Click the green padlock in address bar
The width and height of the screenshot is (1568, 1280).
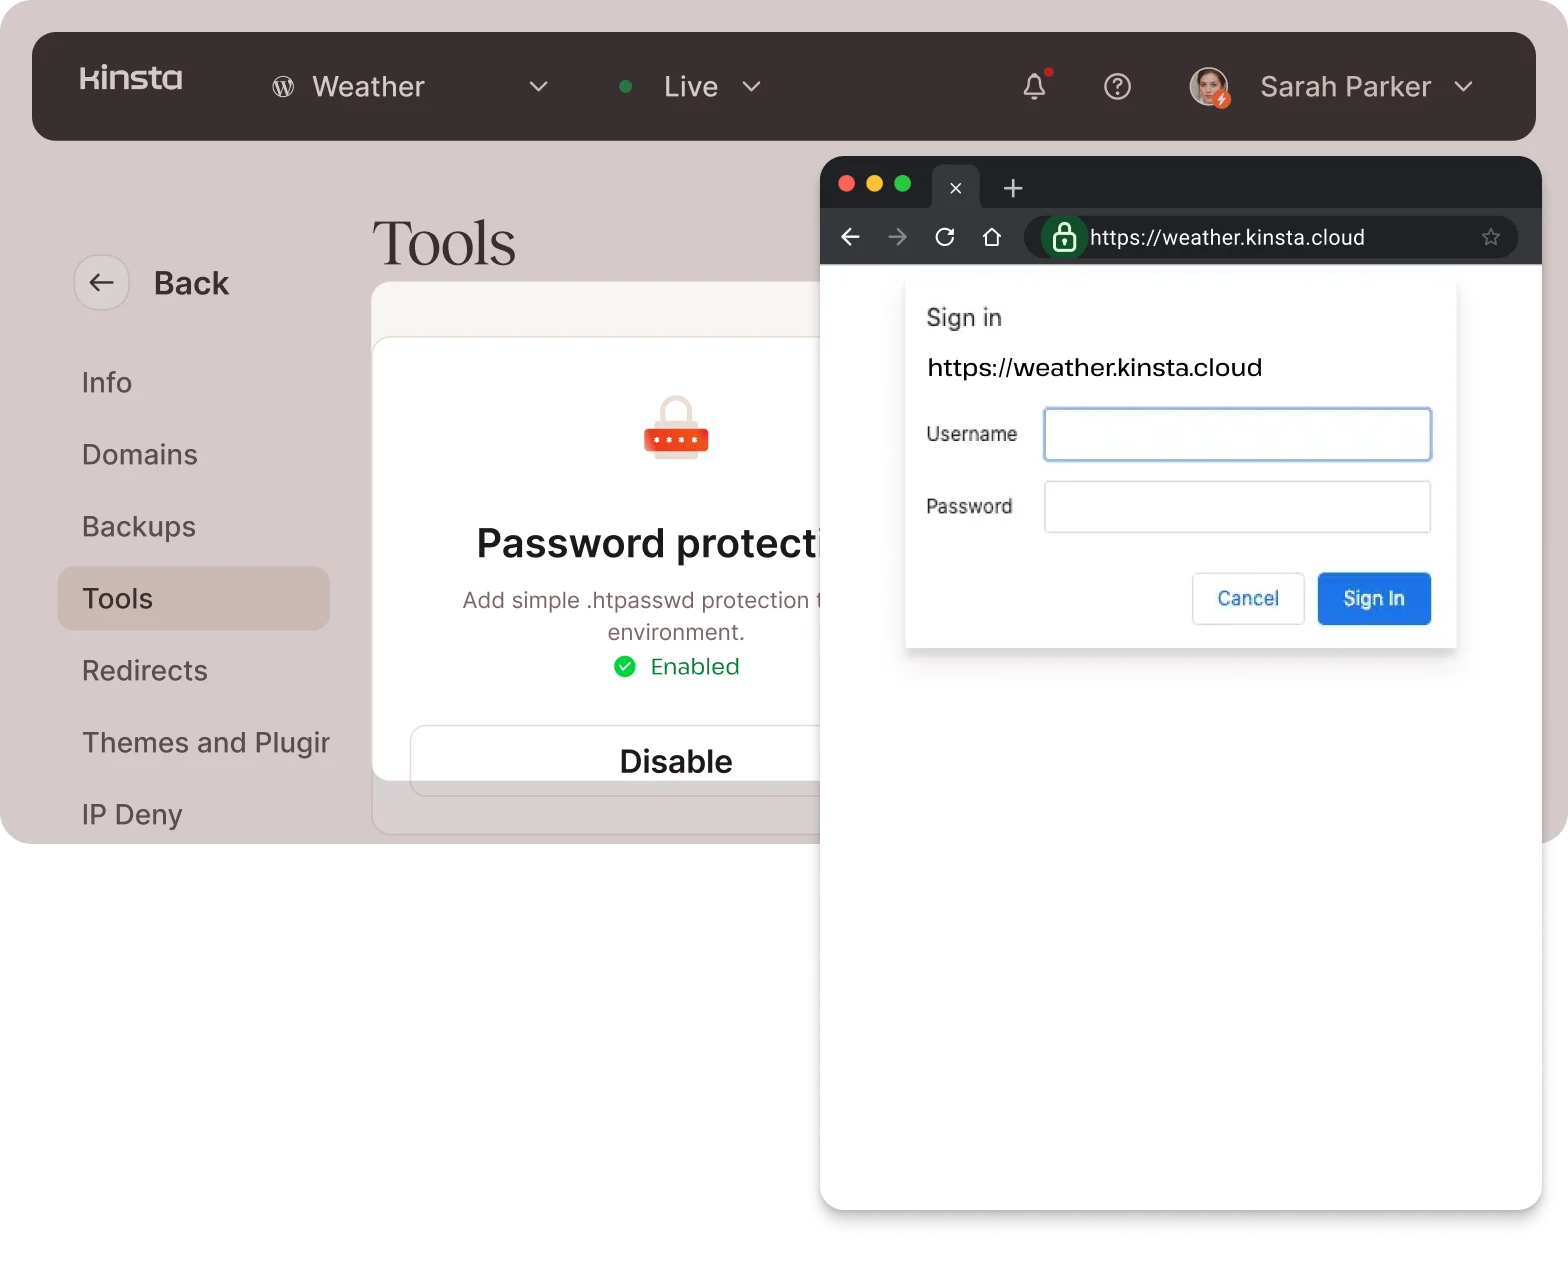coord(1064,238)
